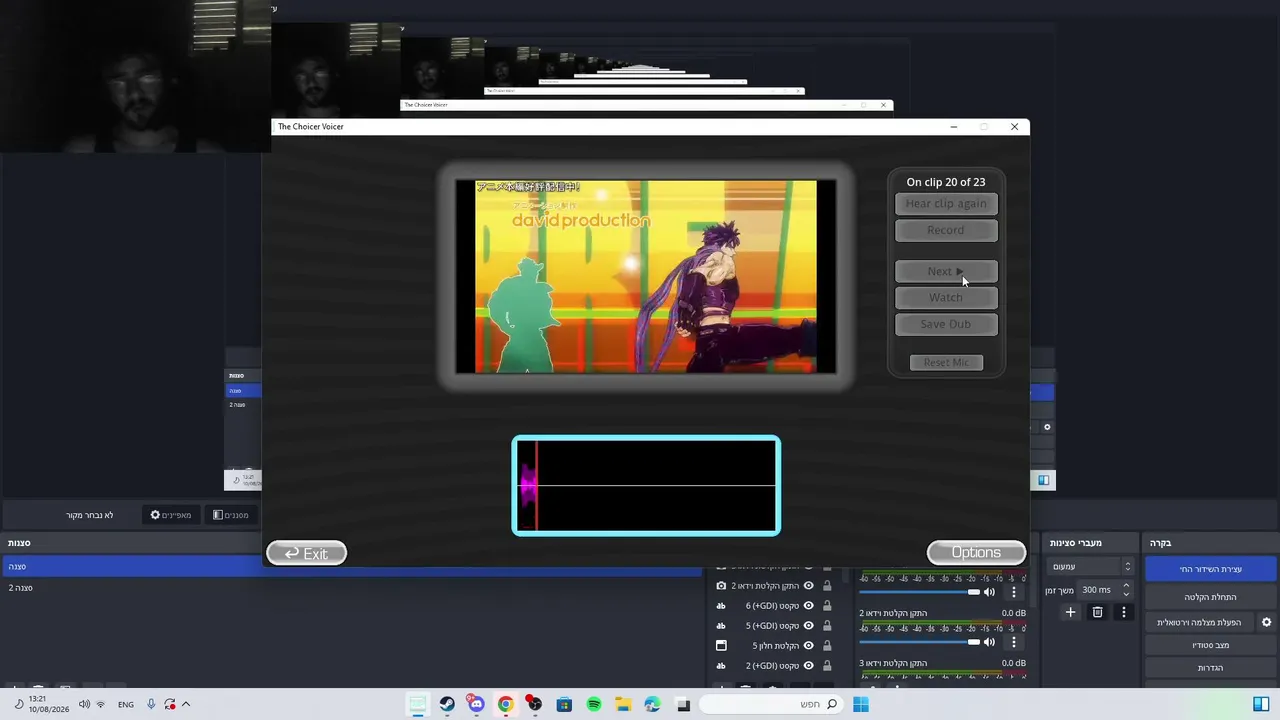
Task: Open File Explorer from the taskbar
Action: (623, 705)
